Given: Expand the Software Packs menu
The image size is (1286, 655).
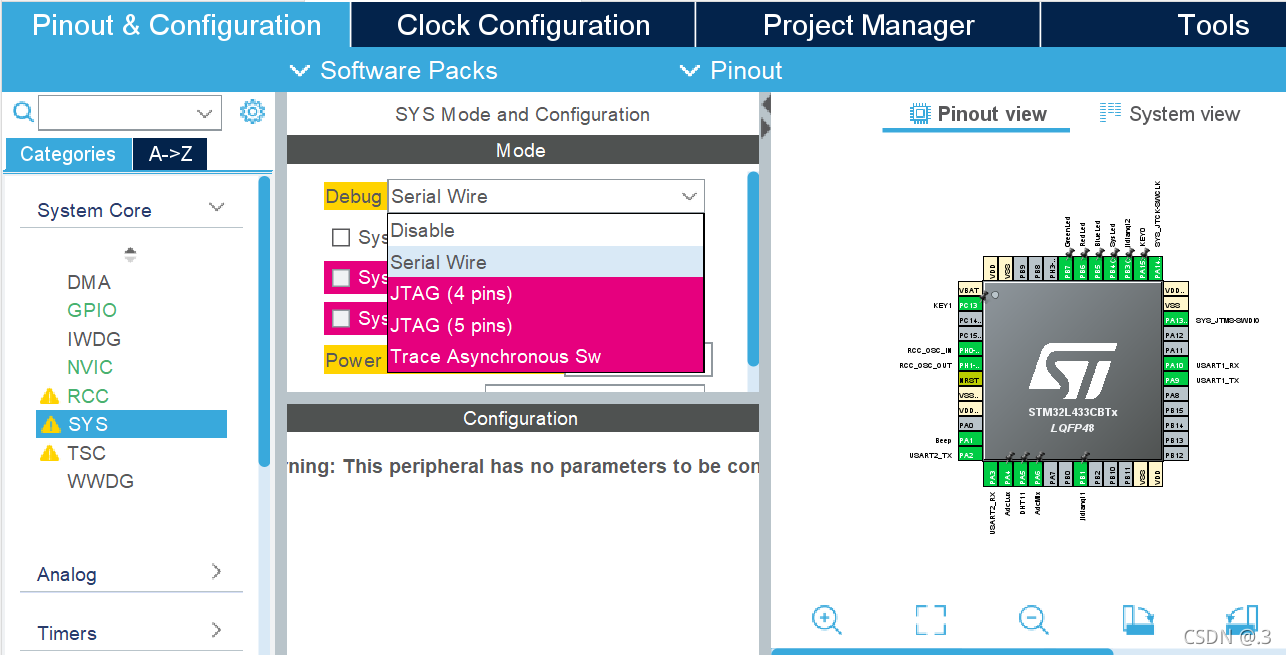Looking at the screenshot, I should tap(393, 71).
